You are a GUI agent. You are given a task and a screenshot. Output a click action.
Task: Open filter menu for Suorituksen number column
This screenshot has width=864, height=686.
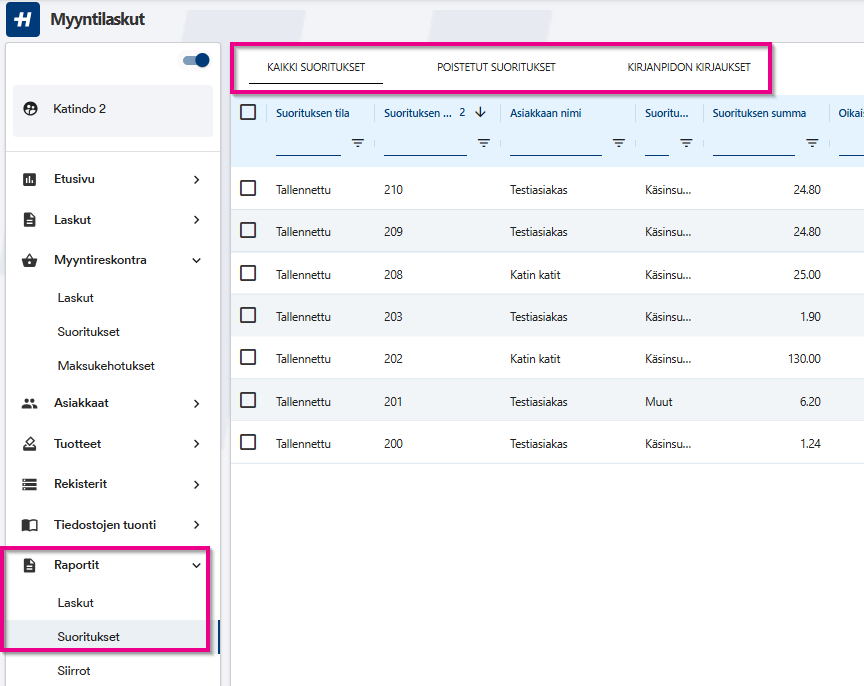[x=484, y=143]
